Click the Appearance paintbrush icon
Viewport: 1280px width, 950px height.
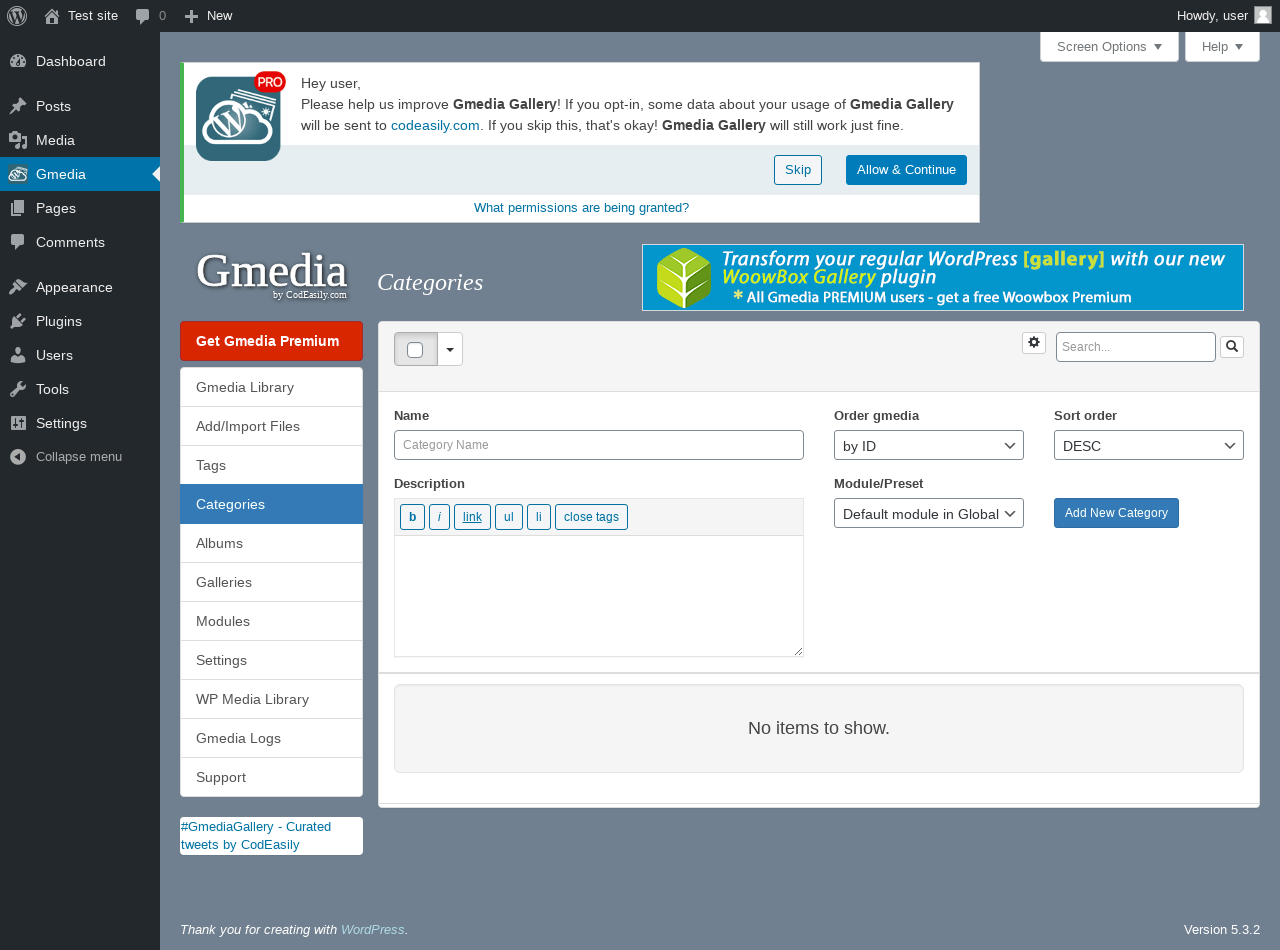[x=18, y=287]
